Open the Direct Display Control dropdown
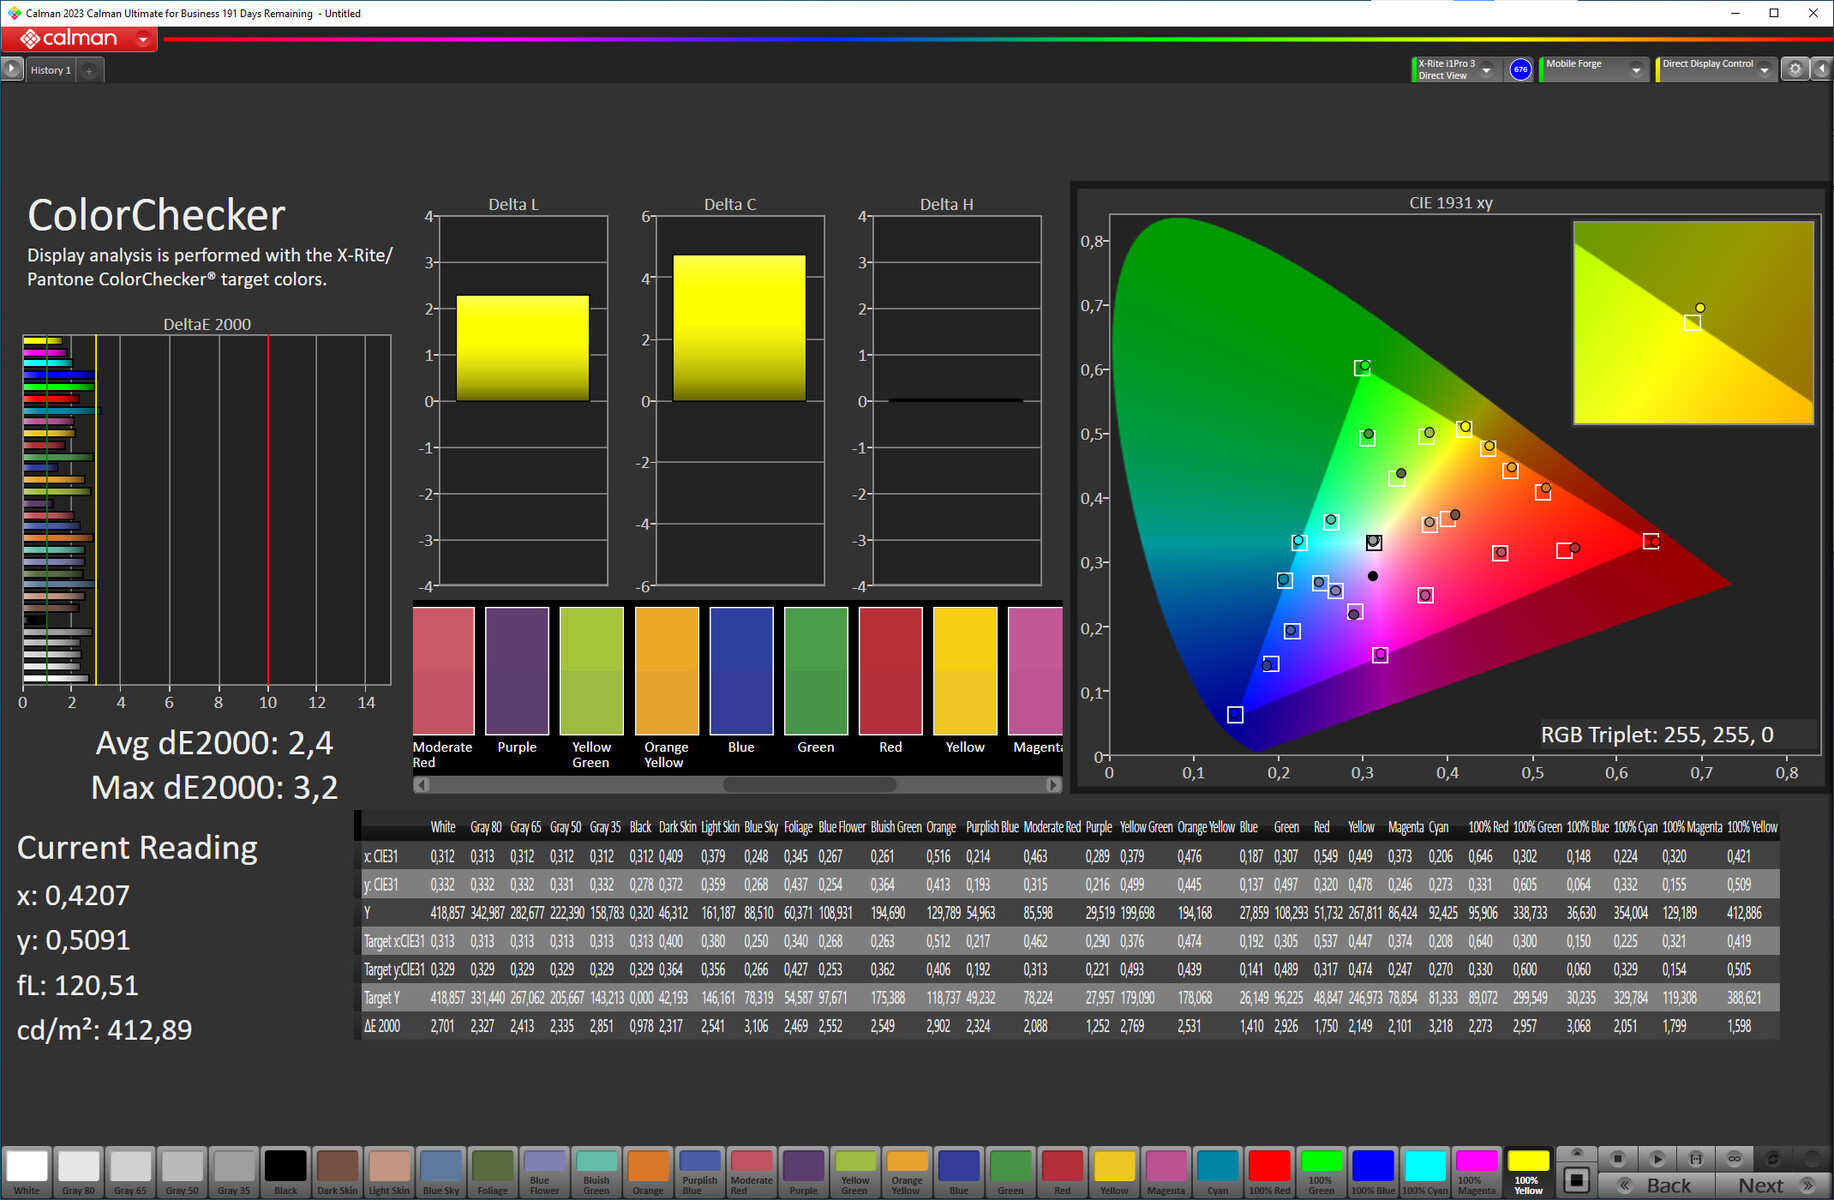Screen dimensions: 1834x1200 coord(1764,70)
